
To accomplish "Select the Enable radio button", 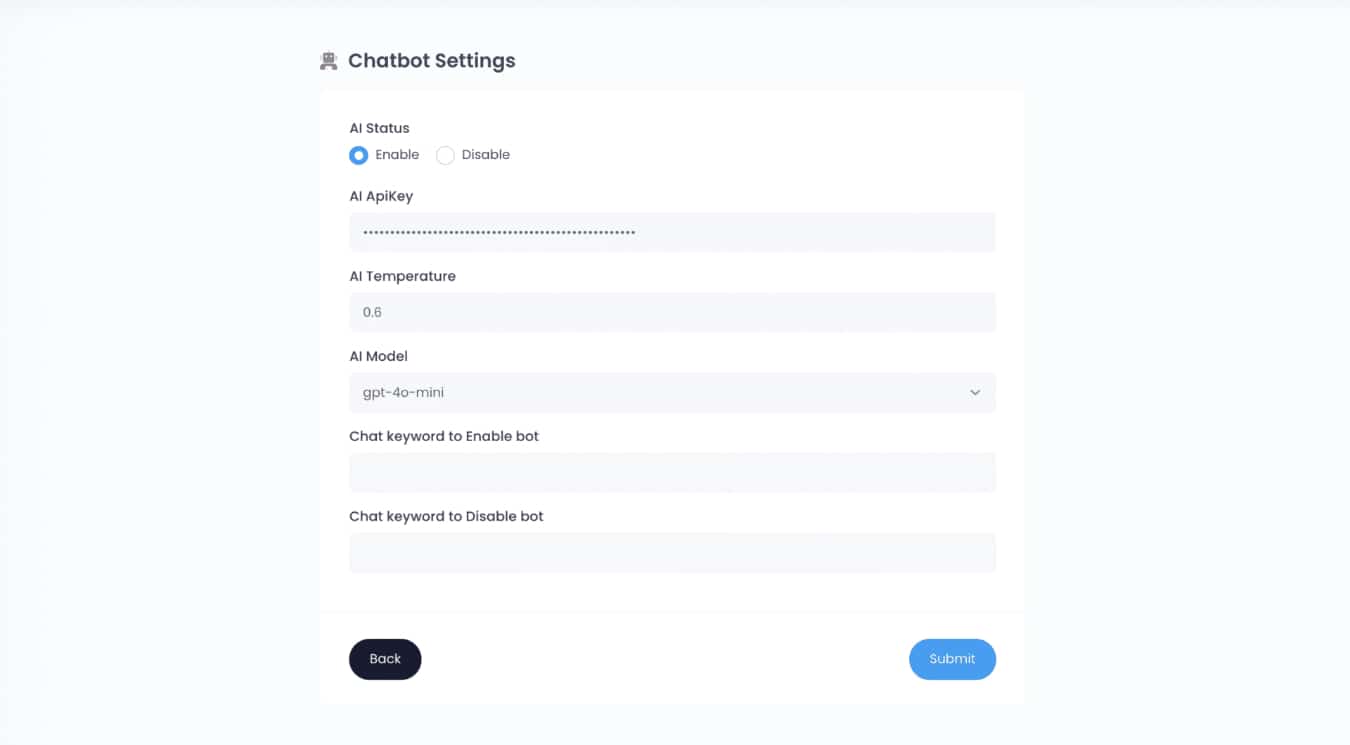I will [358, 155].
